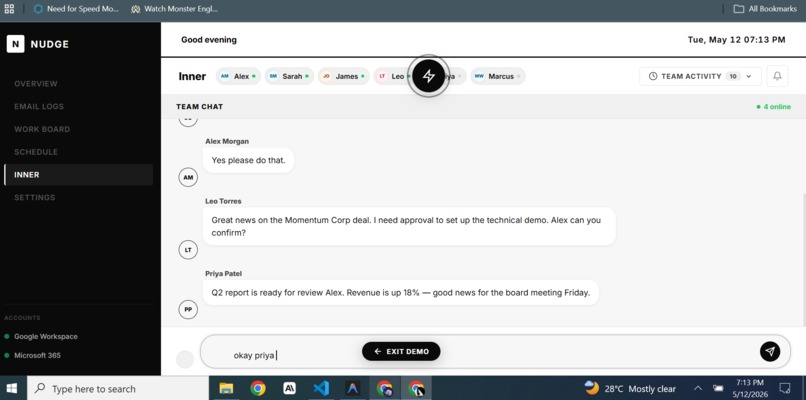Viewport: 806px width, 400px height.
Task: Click the chat message input field
Action: pos(495,352)
